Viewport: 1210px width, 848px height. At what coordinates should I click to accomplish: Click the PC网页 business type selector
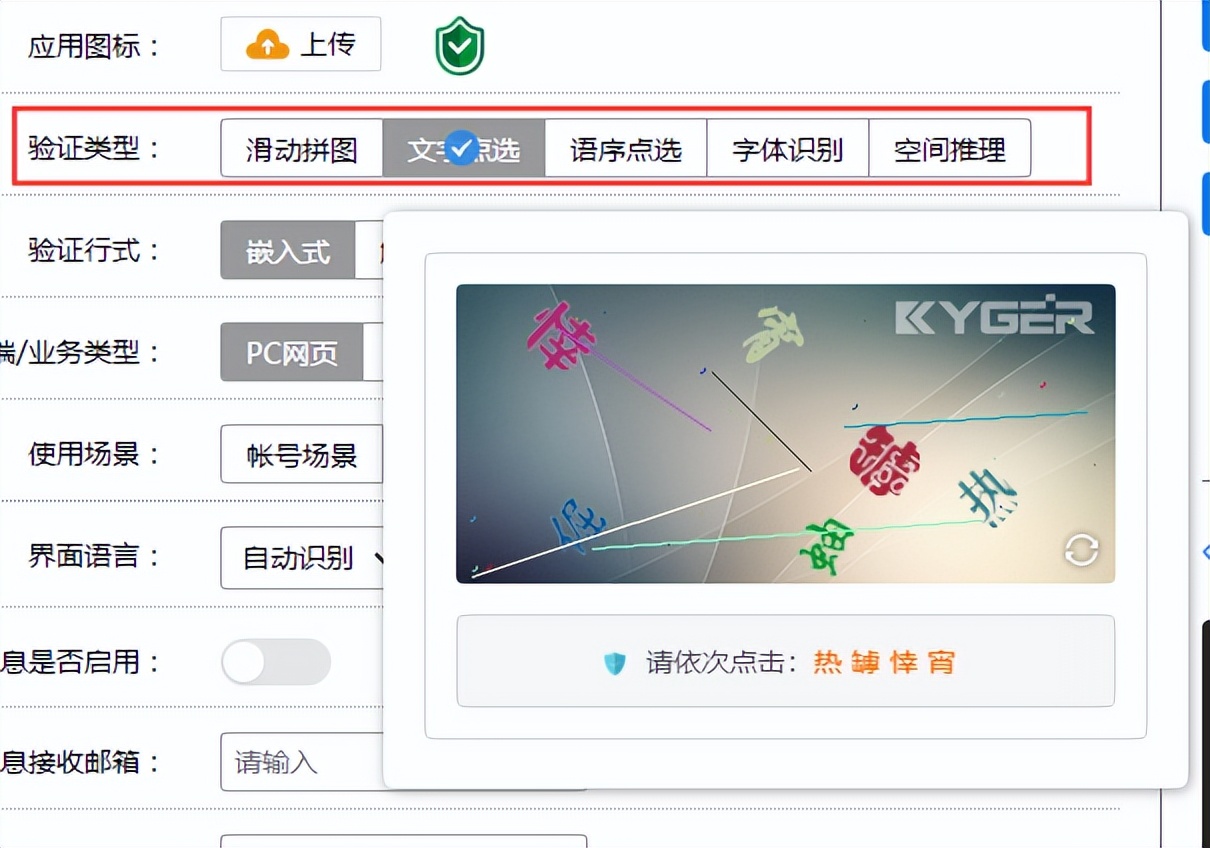coord(290,352)
